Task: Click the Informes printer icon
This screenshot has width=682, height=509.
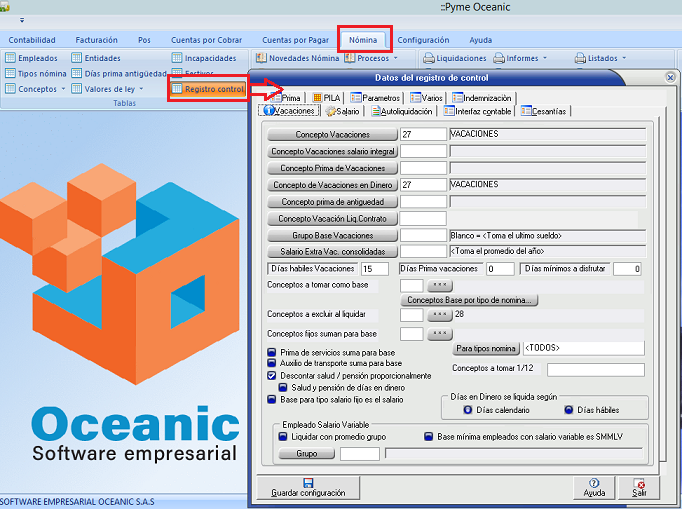Action: tap(499, 58)
